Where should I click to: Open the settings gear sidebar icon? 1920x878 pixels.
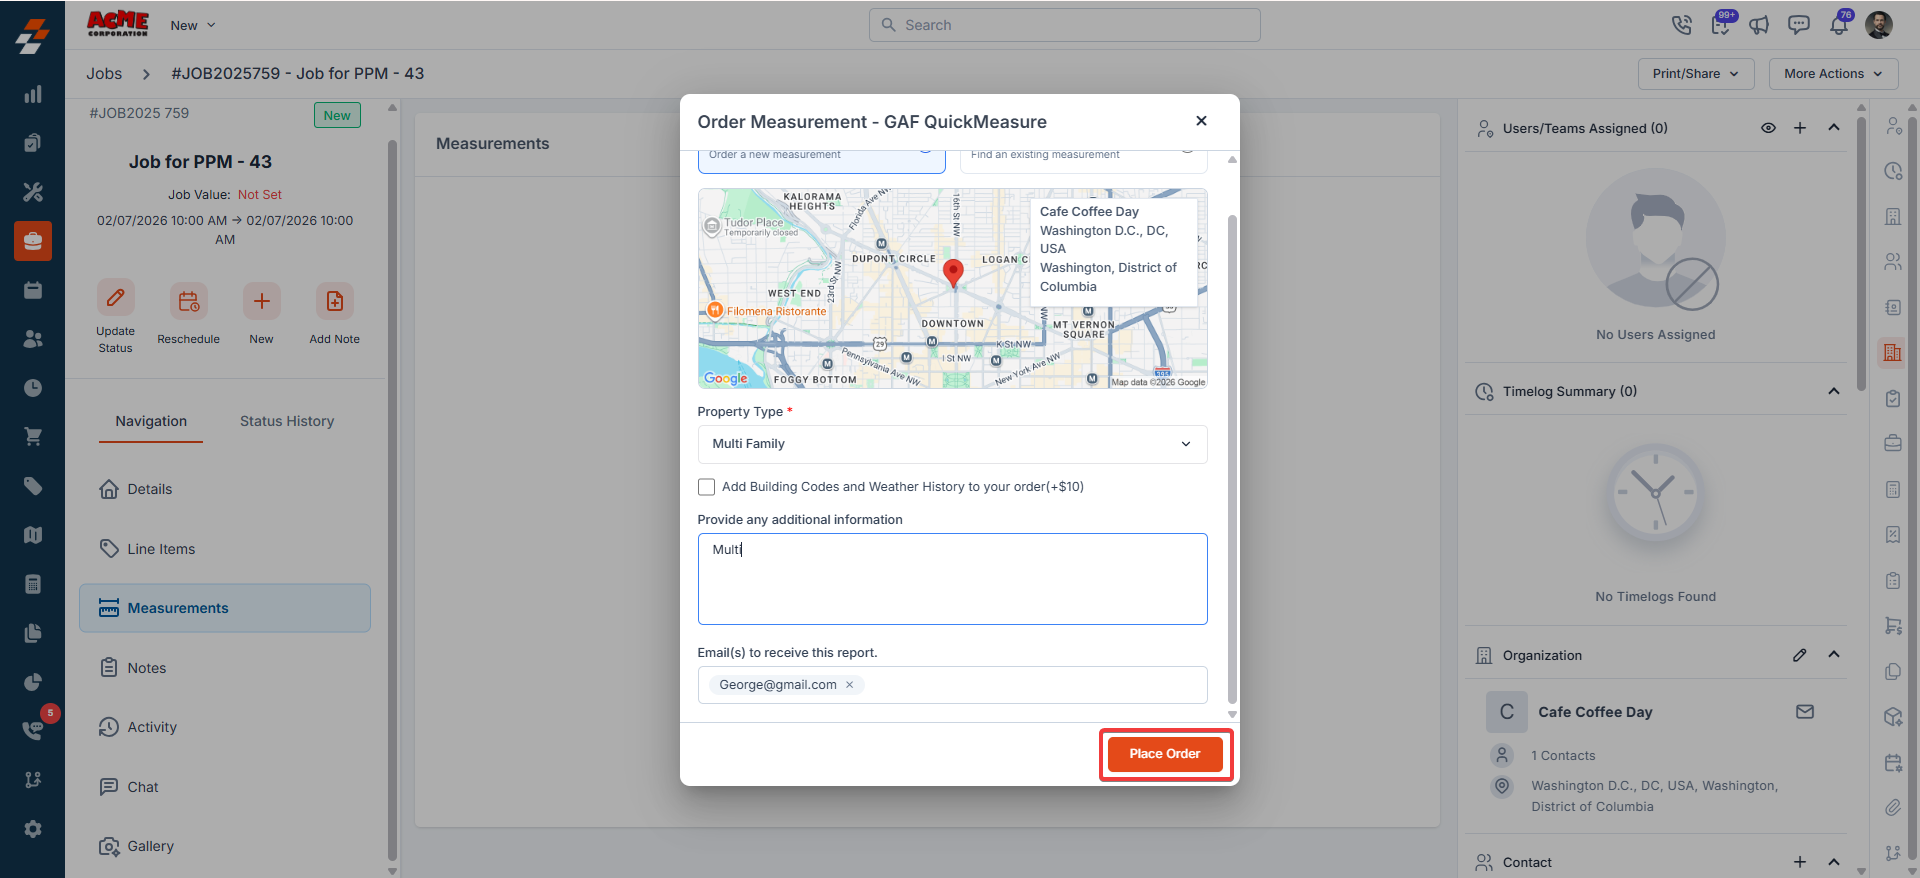33,829
